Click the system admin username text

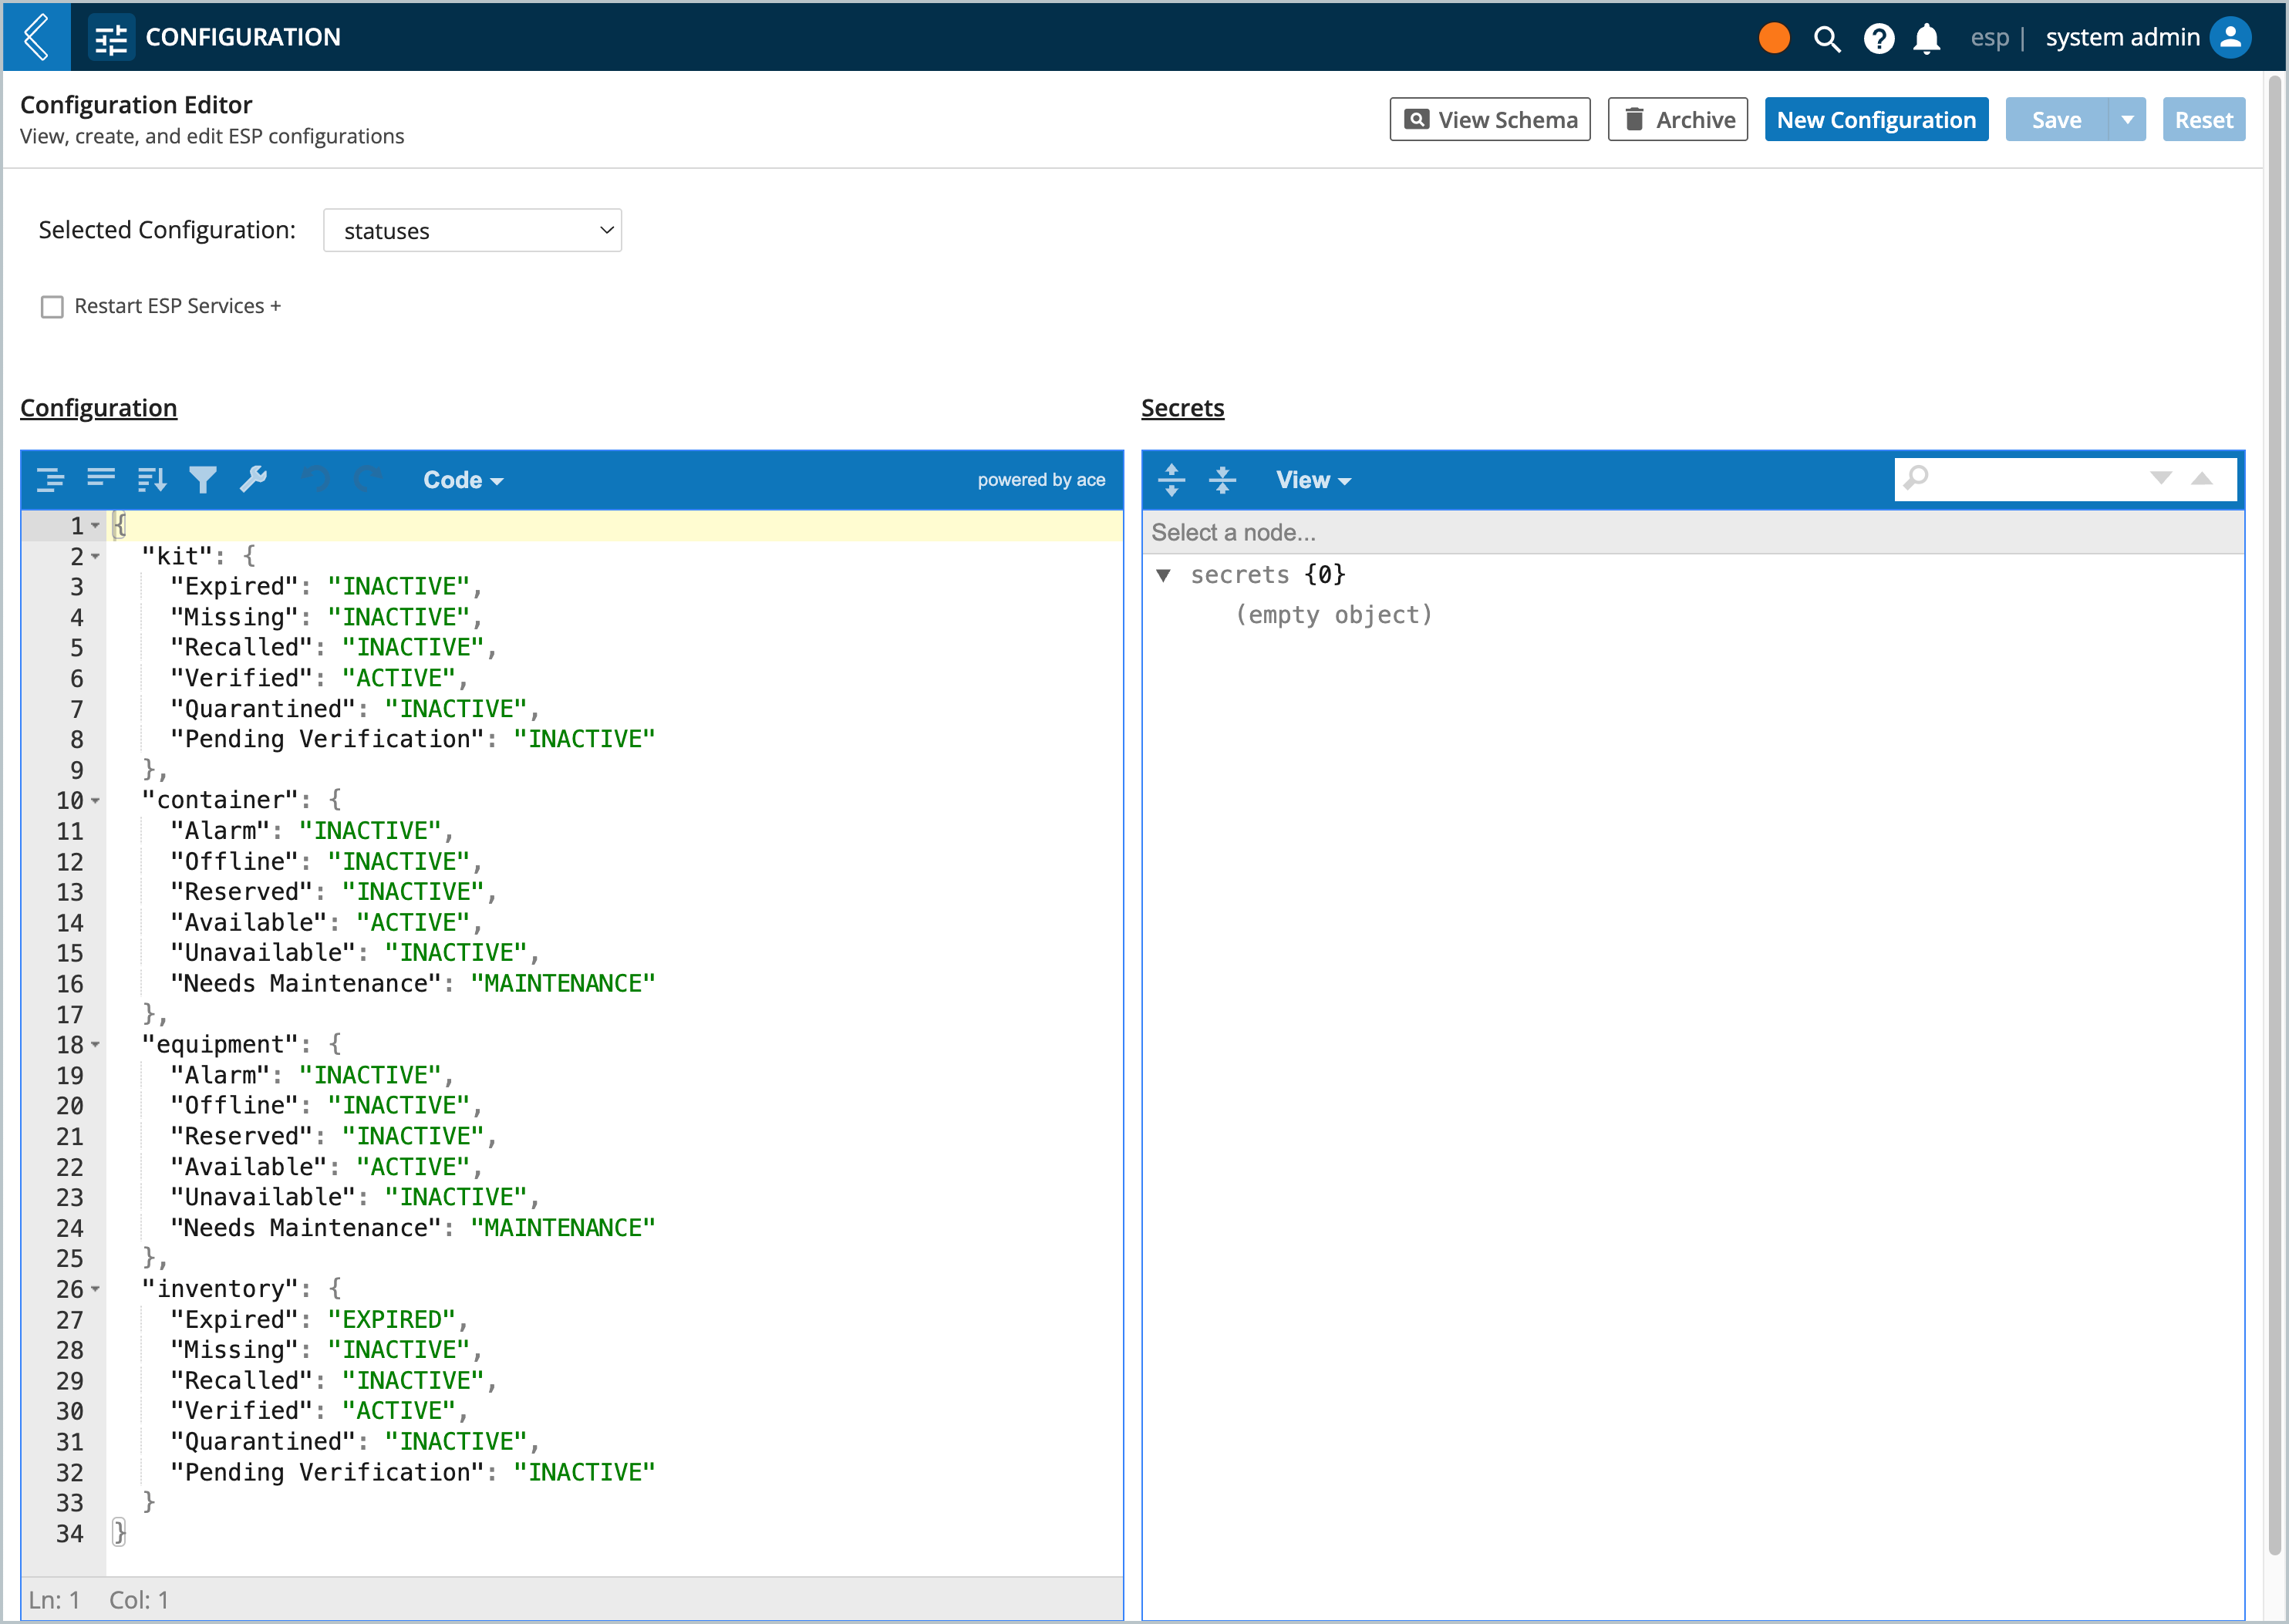pyautogui.click(x=2122, y=38)
